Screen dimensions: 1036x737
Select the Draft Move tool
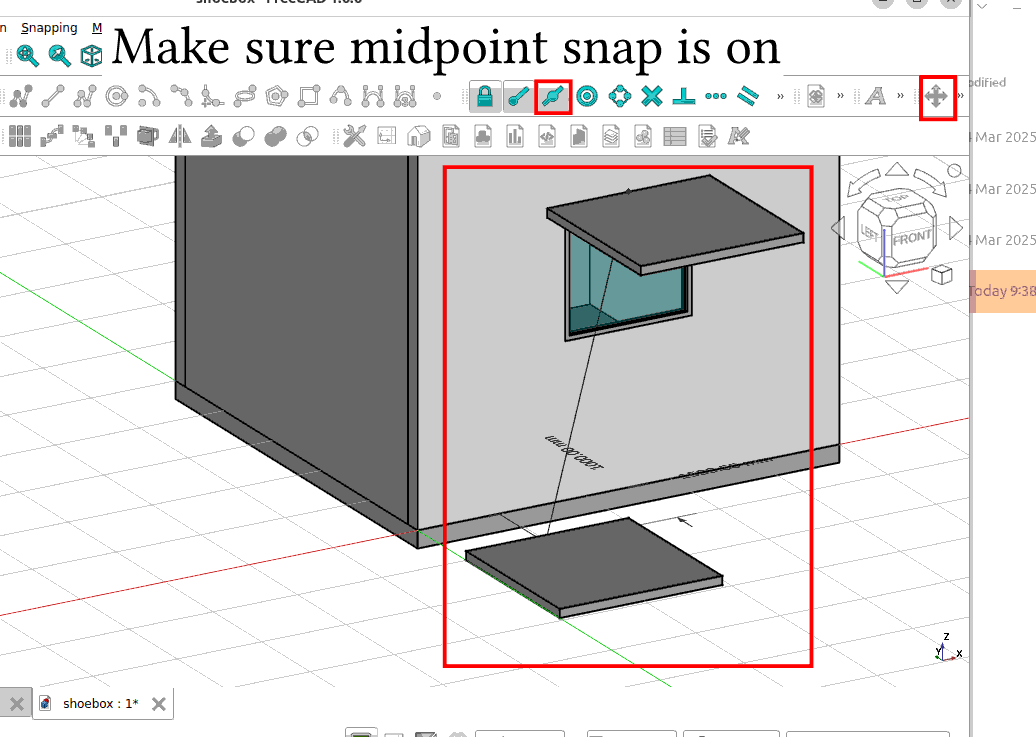coord(937,97)
